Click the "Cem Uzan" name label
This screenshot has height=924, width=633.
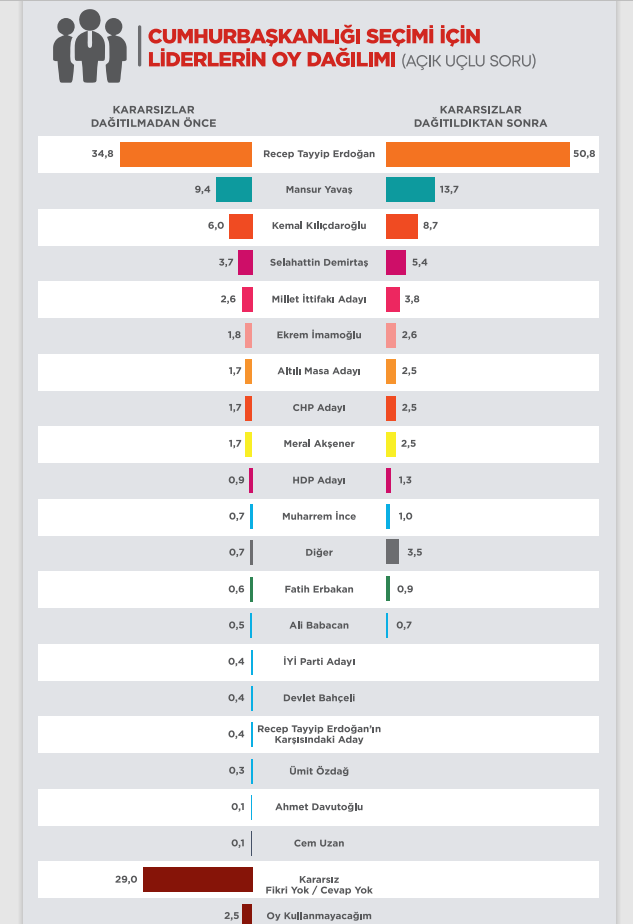pyautogui.click(x=318, y=843)
